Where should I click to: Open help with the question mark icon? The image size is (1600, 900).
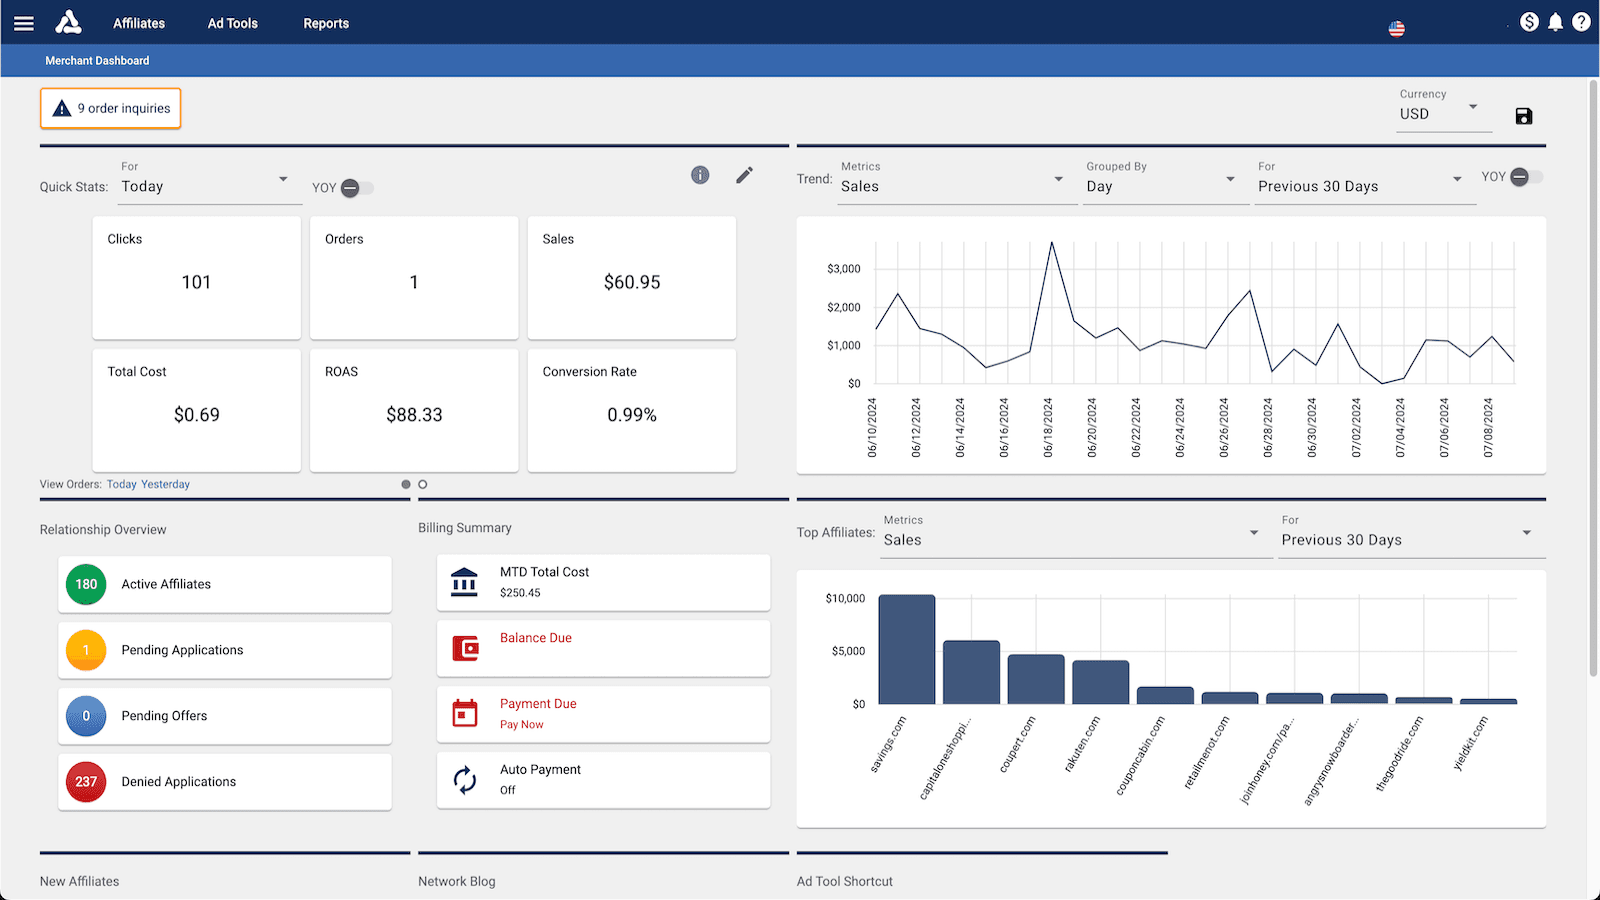tap(1581, 21)
